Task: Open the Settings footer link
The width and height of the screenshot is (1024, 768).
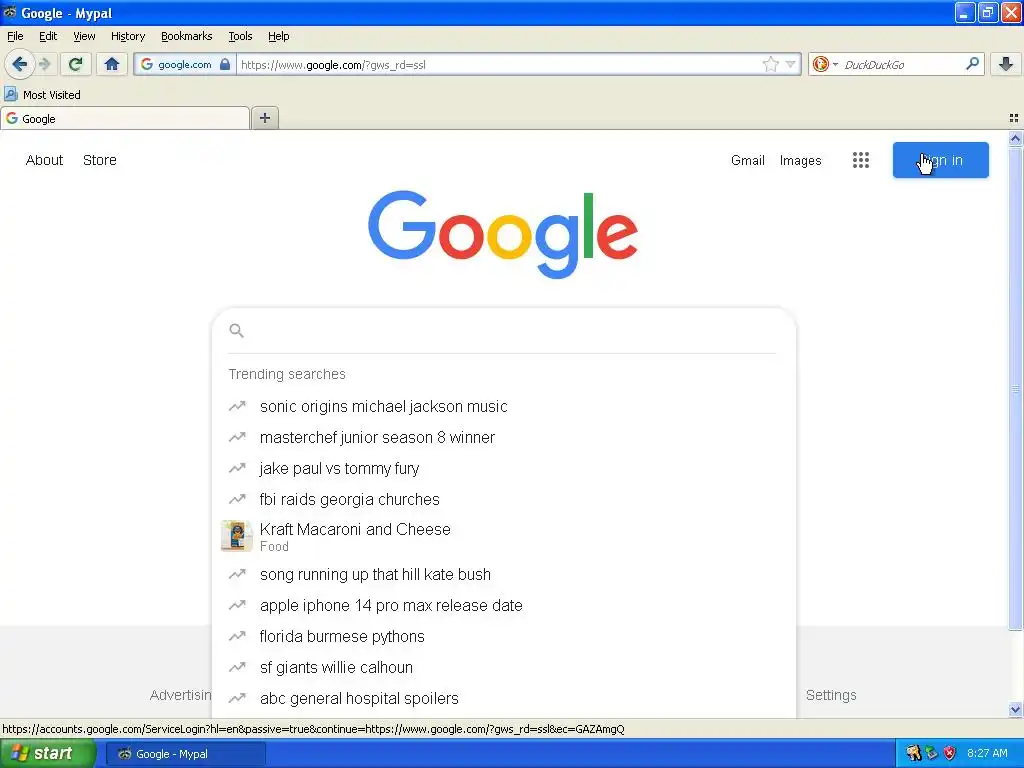Action: [x=831, y=695]
